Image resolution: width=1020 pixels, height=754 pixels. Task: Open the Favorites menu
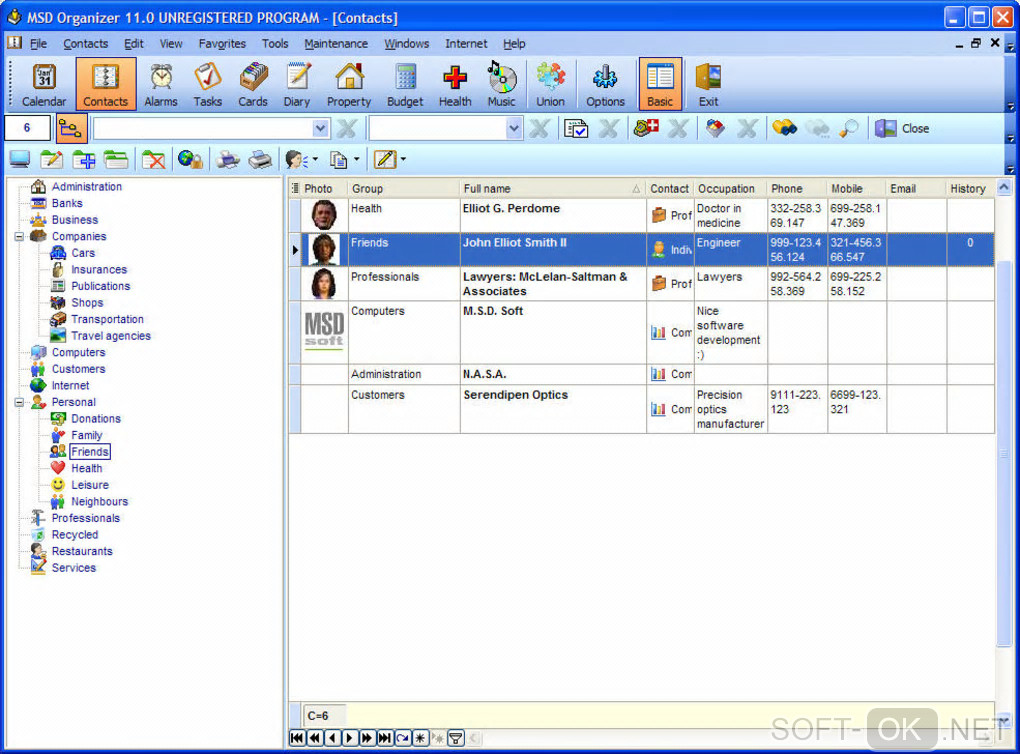tap(222, 44)
